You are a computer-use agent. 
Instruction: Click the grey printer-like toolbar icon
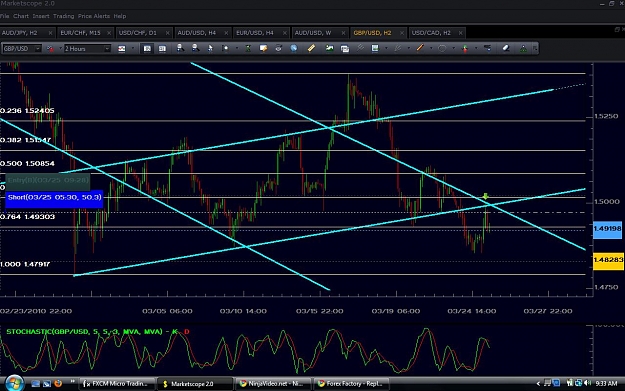(278, 48)
